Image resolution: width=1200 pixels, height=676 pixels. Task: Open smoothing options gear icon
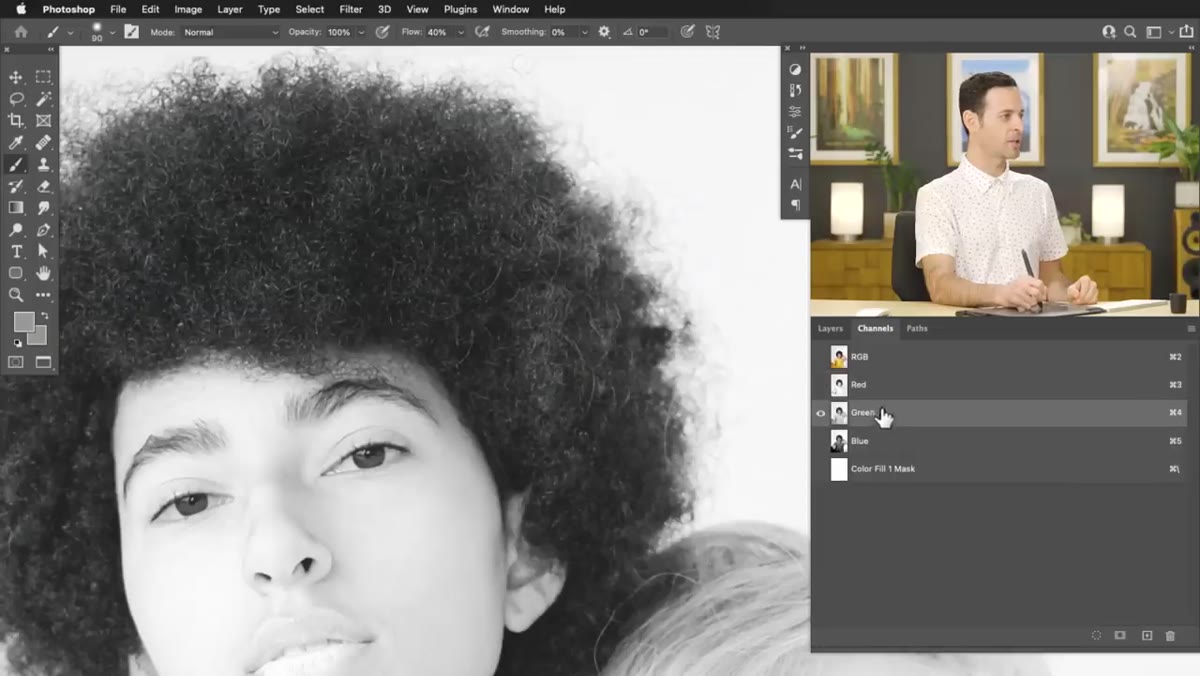604,32
